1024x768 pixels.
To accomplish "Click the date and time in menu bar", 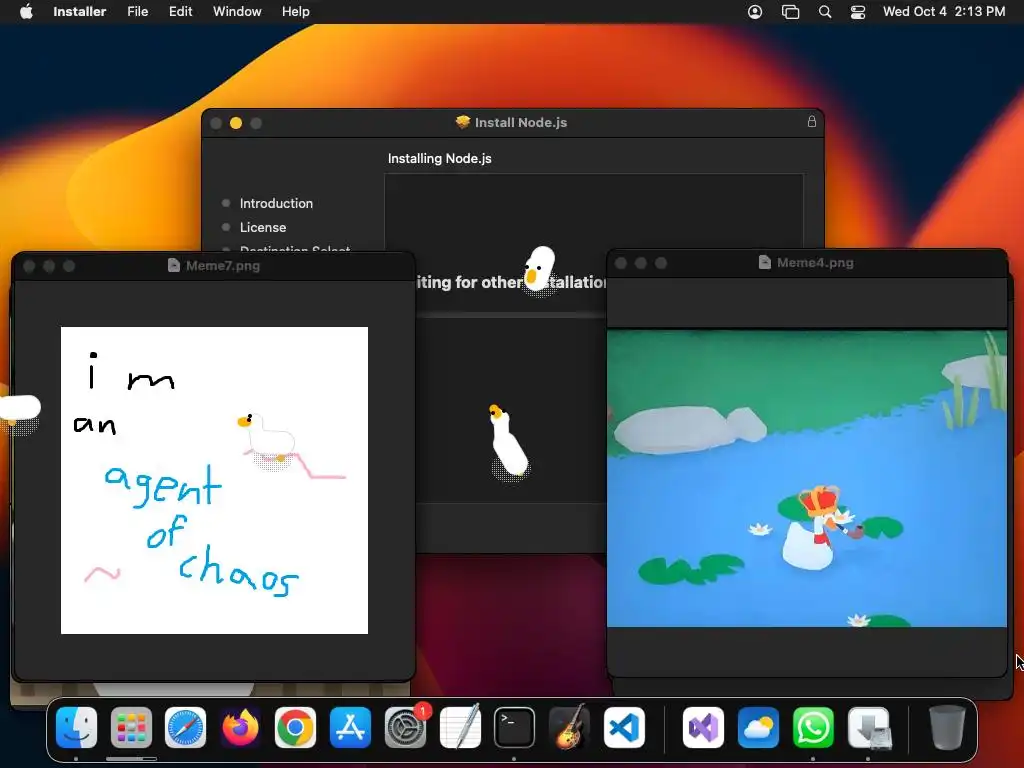I will click(x=944, y=12).
